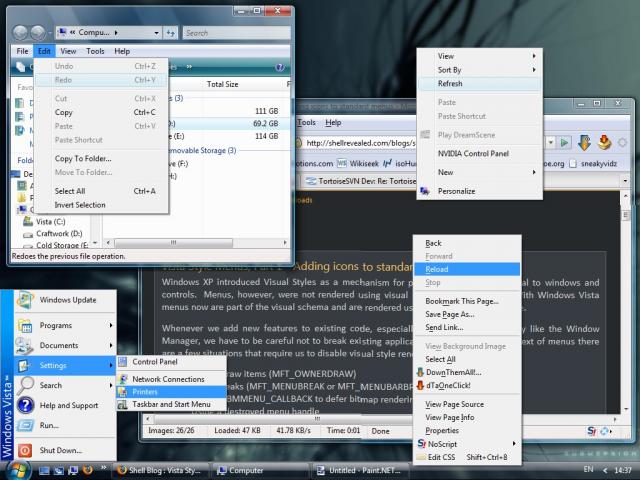Click the Total Size column header

point(222,84)
